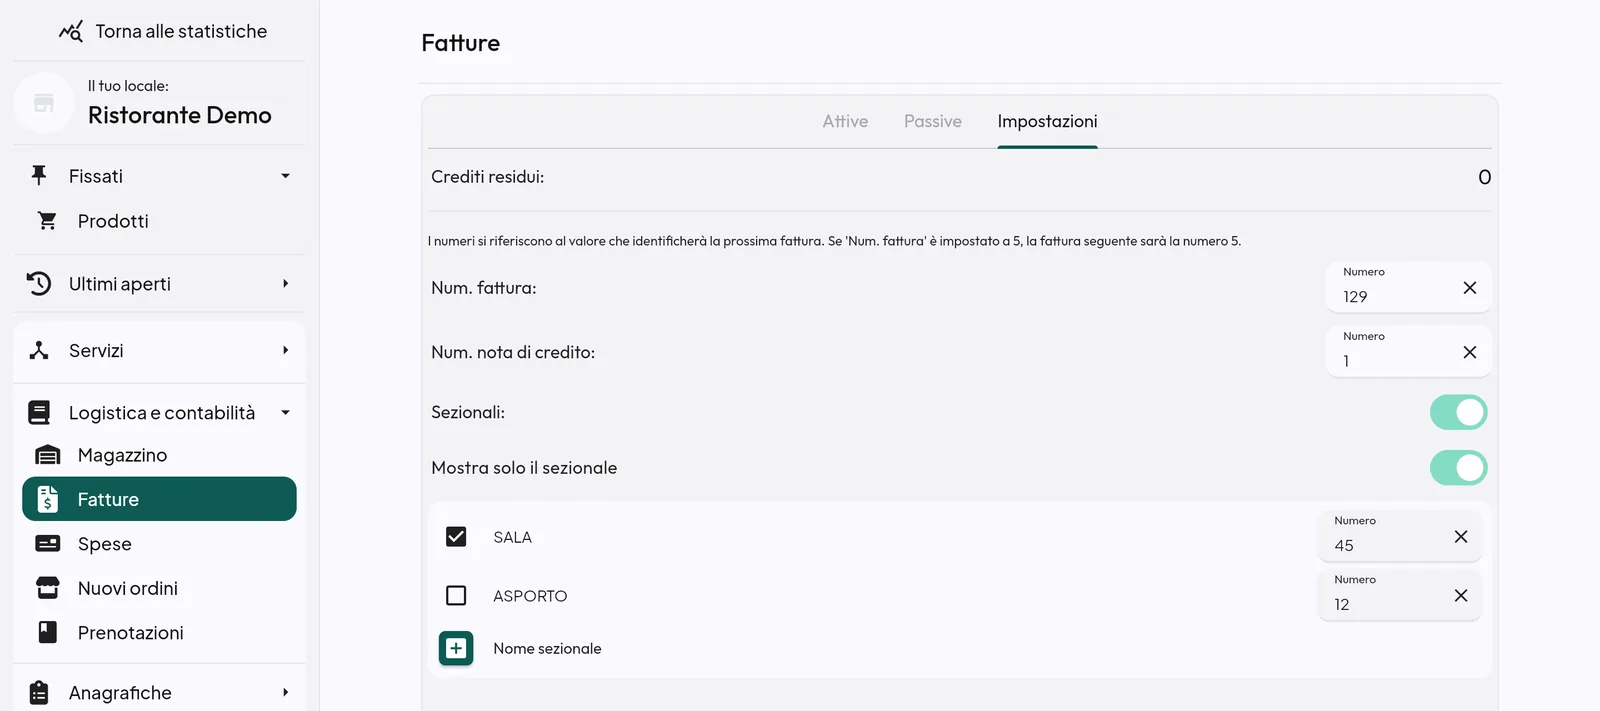1600x711 pixels.
Task: Click the restaurant store avatar icon
Action: click(44, 103)
